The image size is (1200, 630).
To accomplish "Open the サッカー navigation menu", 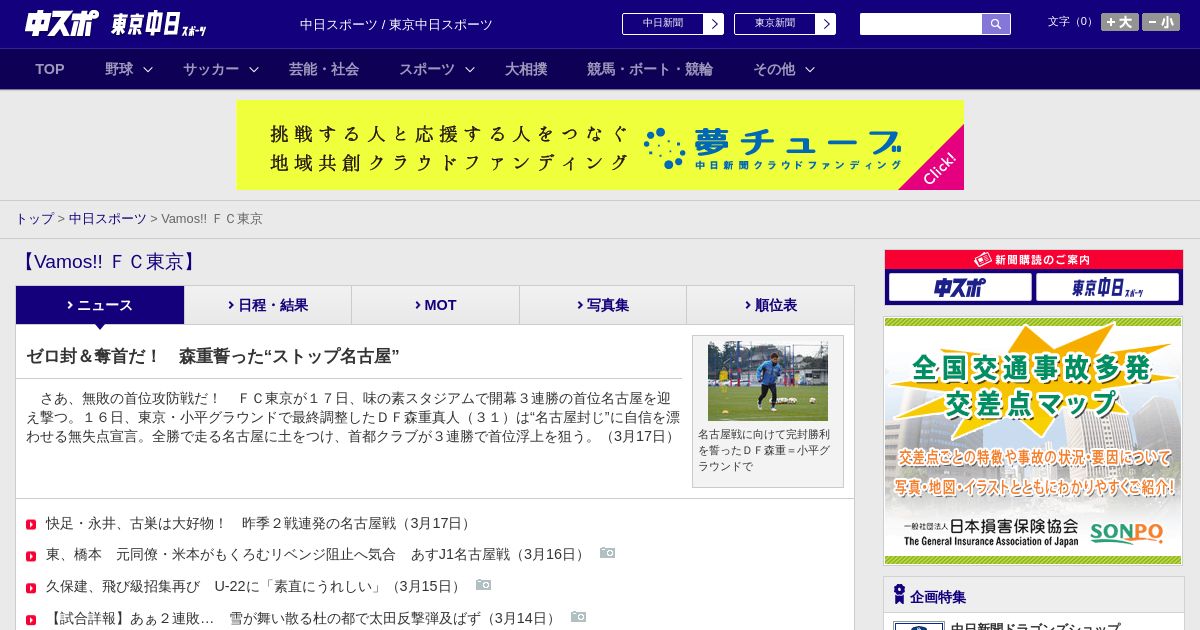I will [211, 69].
